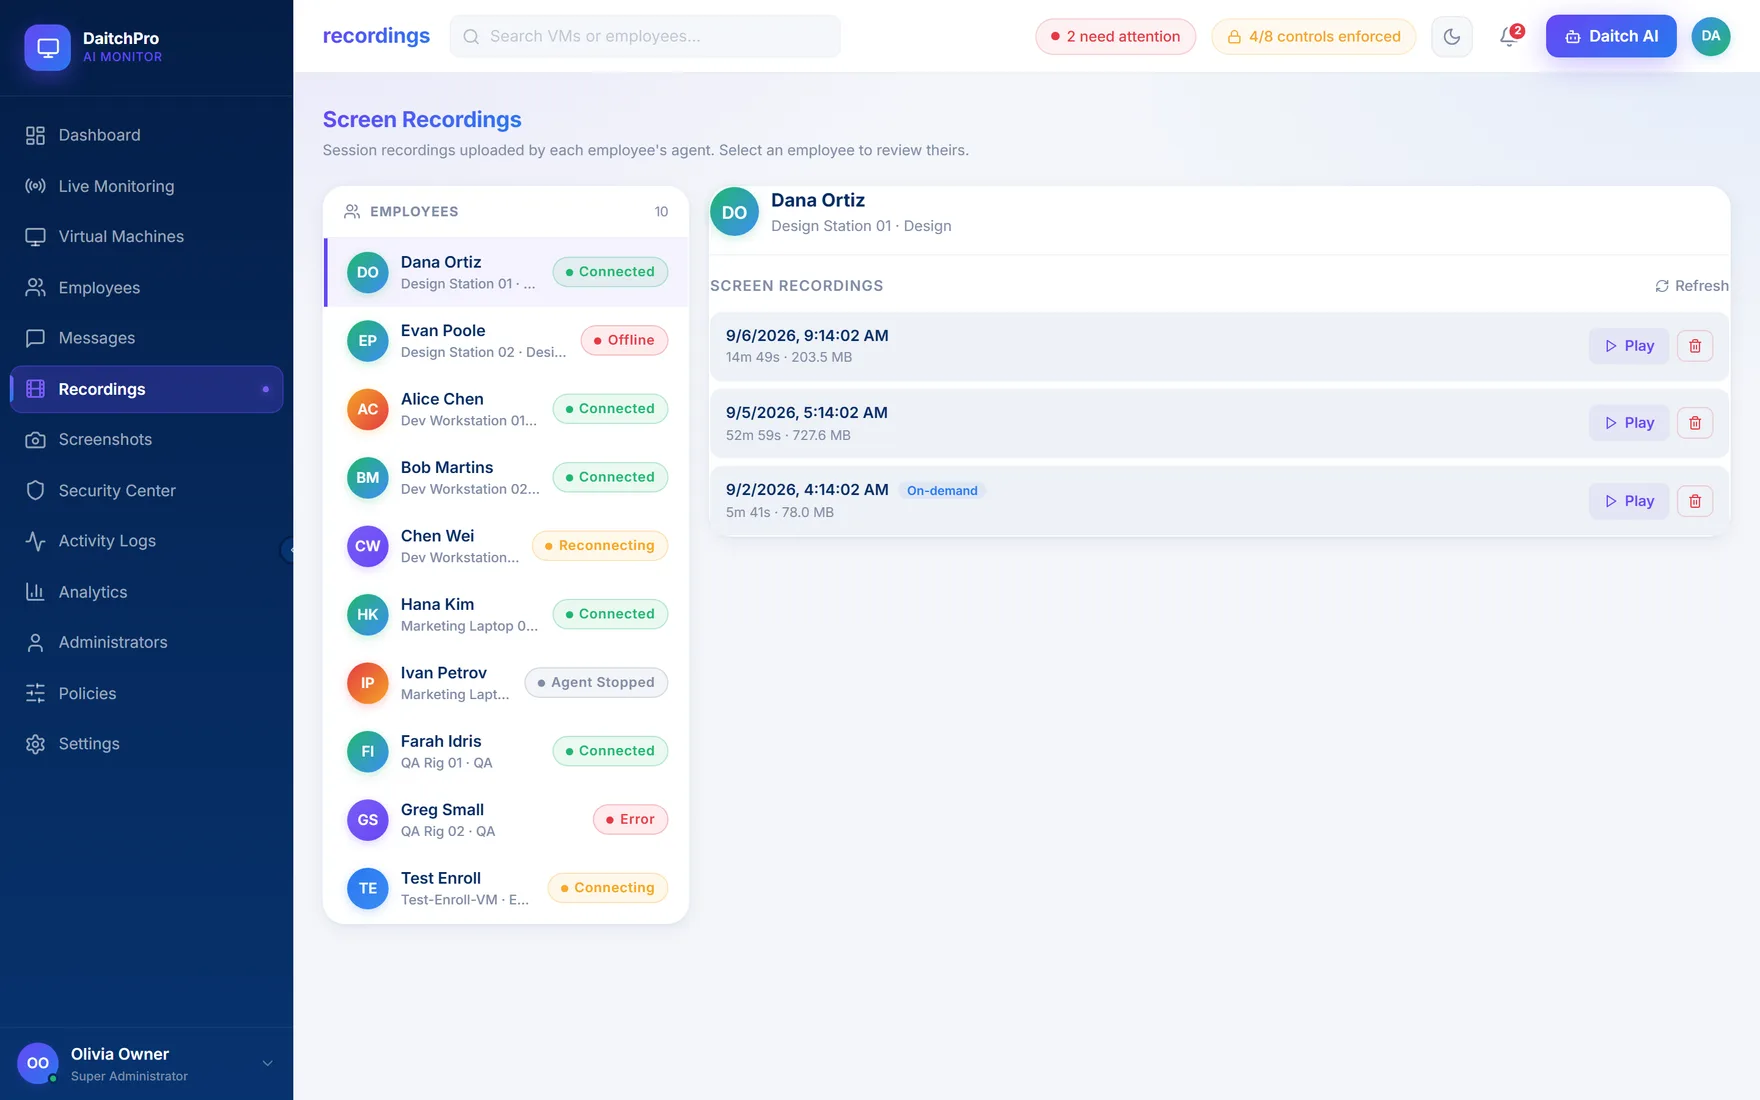The height and width of the screenshot is (1100, 1760).
Task: Delete the 9/6/2026 recording via trash icon
Action: [1695, 346]
